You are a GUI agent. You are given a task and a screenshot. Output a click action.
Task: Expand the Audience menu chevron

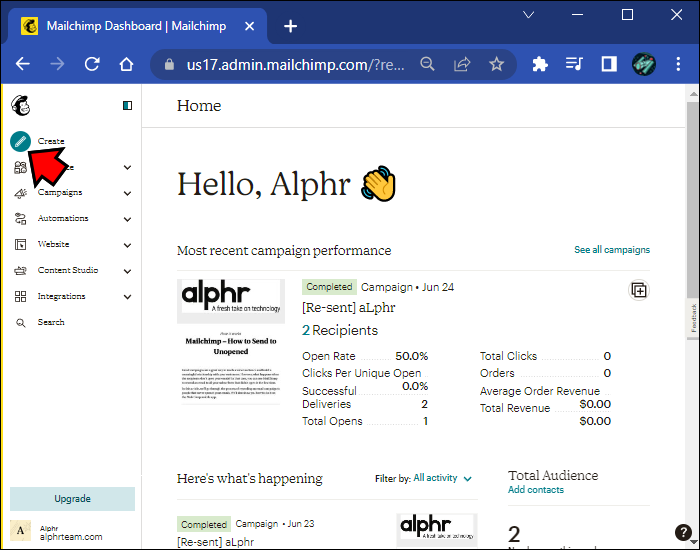tap(127, 167)
